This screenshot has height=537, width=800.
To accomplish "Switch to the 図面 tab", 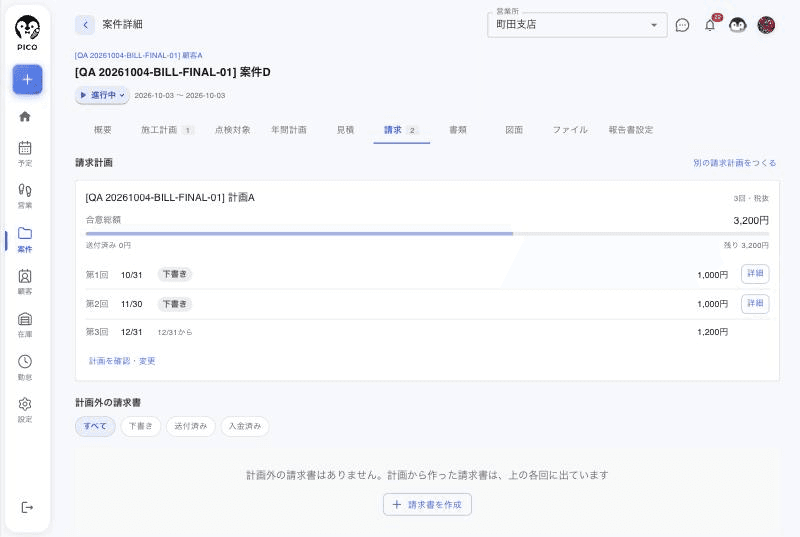I will point(514,130).
